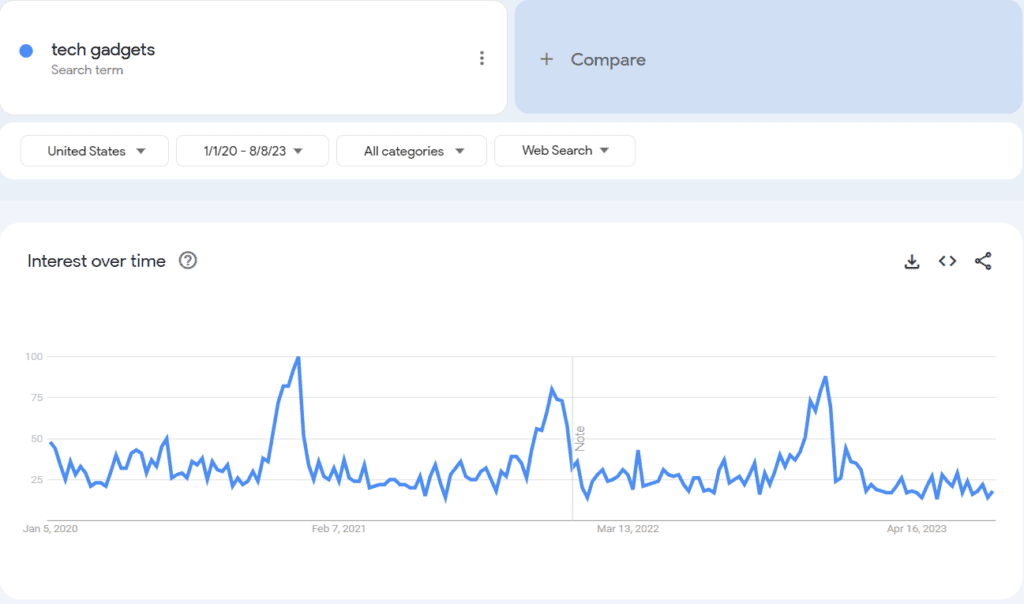Click the plus icon to add comparison
Viewport: 1024px width, 604px height.
547,59
